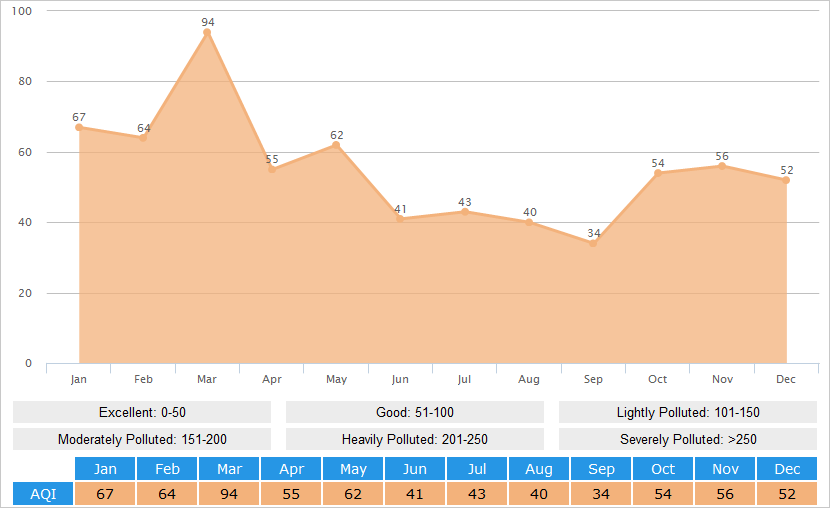Image resolution: width=830 pixels, height=508 pixels.
Task: Click the Severely Polluted: >250 legend box
Action: pos(688,439)
